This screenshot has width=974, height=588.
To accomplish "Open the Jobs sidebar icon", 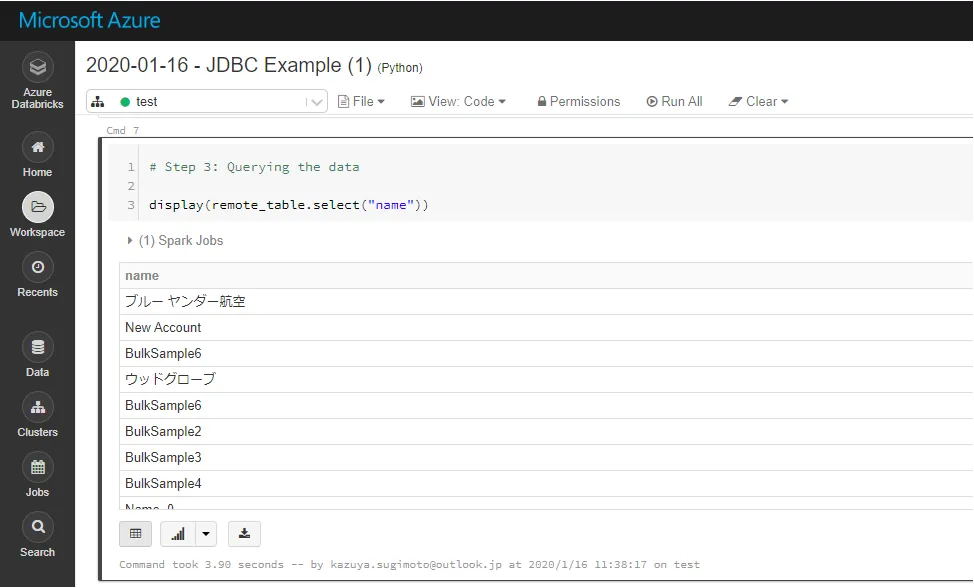I will click(37, 470).
